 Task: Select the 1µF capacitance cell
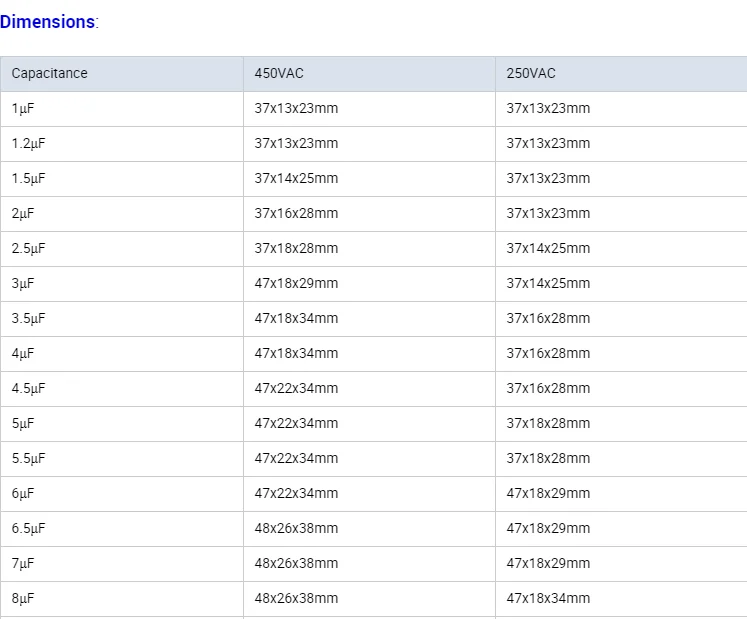23,109
